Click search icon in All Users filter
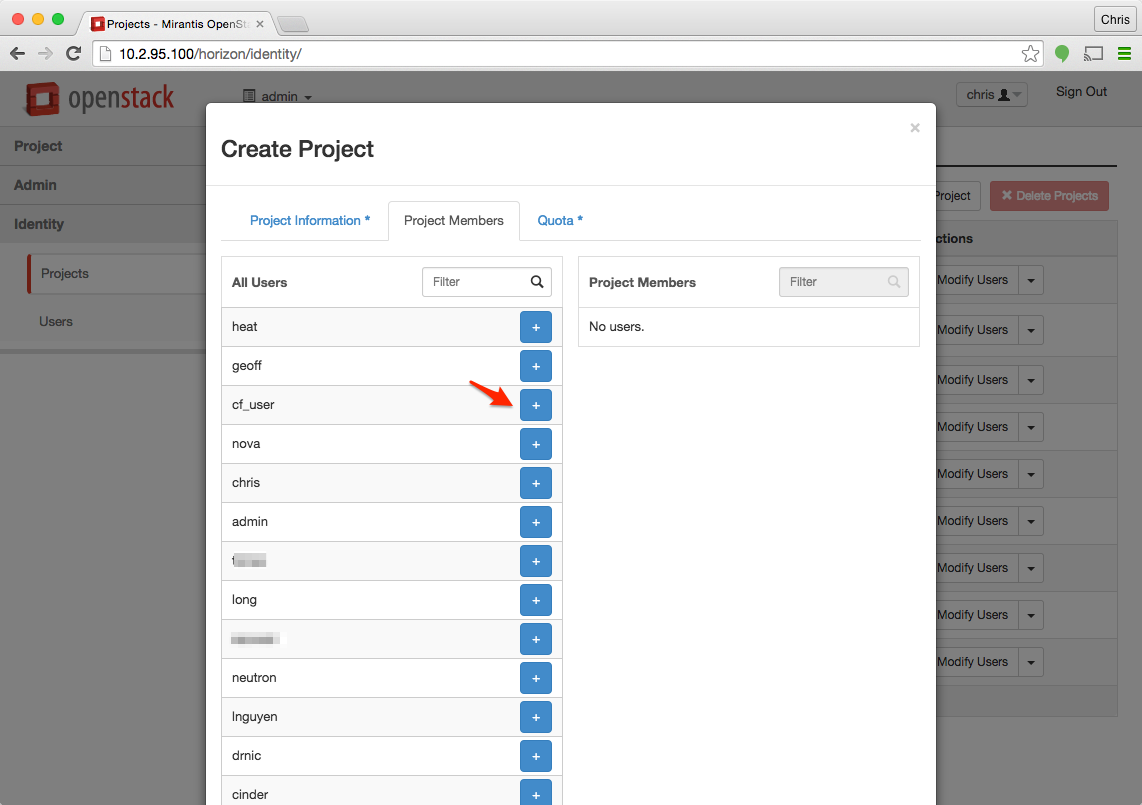This screenshot has width=1142, height=805. [537, 282]
